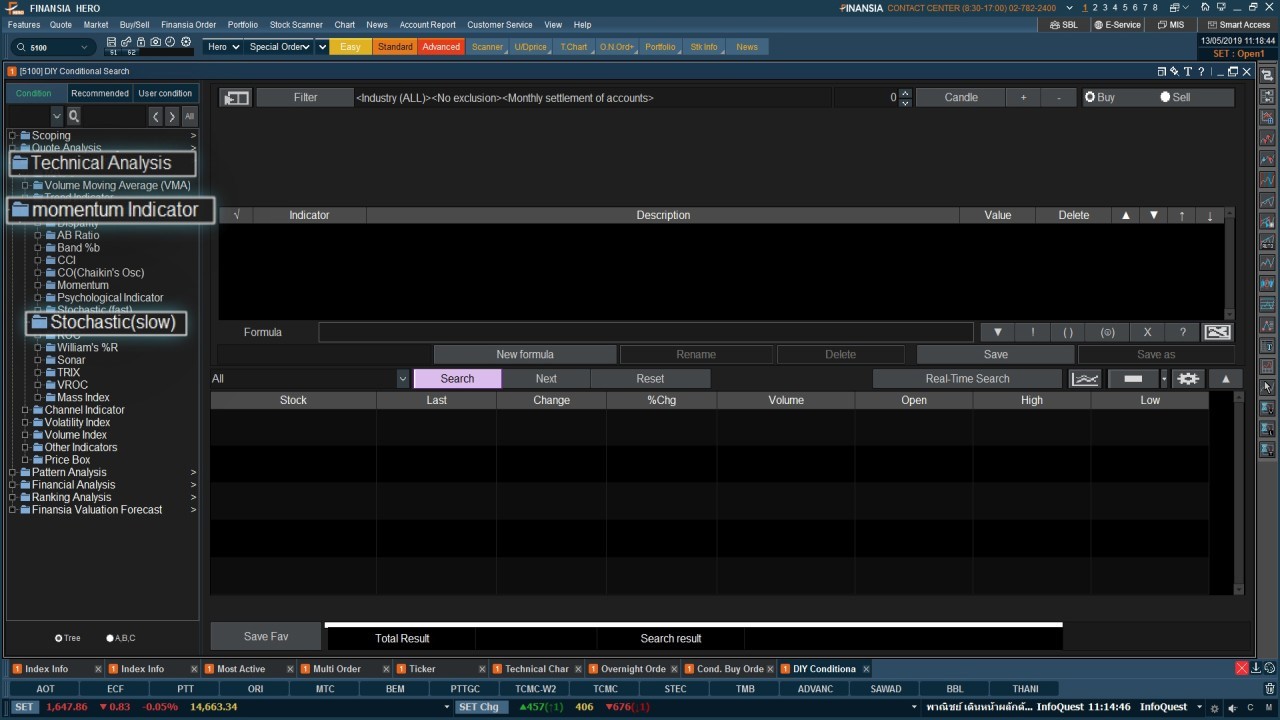Click the padlock icon in the top toolbar
This screenshot has width=1280, height=720.
pyautogui.click(x=141, y=43)
